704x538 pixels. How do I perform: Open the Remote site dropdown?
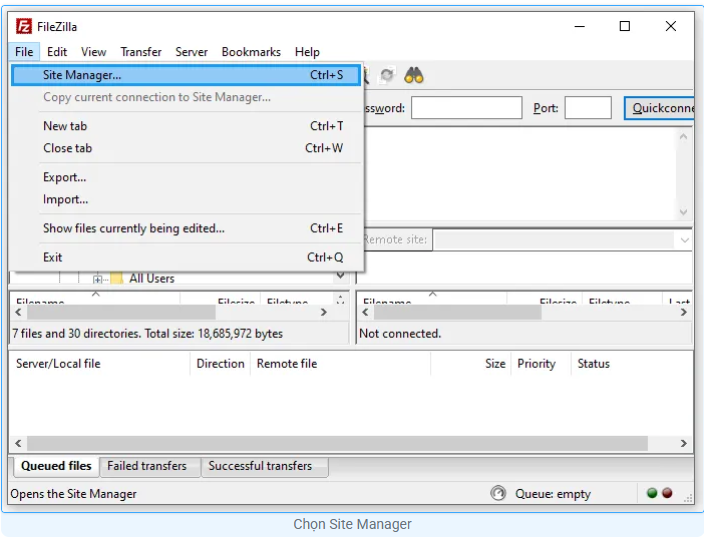(684, 240)
